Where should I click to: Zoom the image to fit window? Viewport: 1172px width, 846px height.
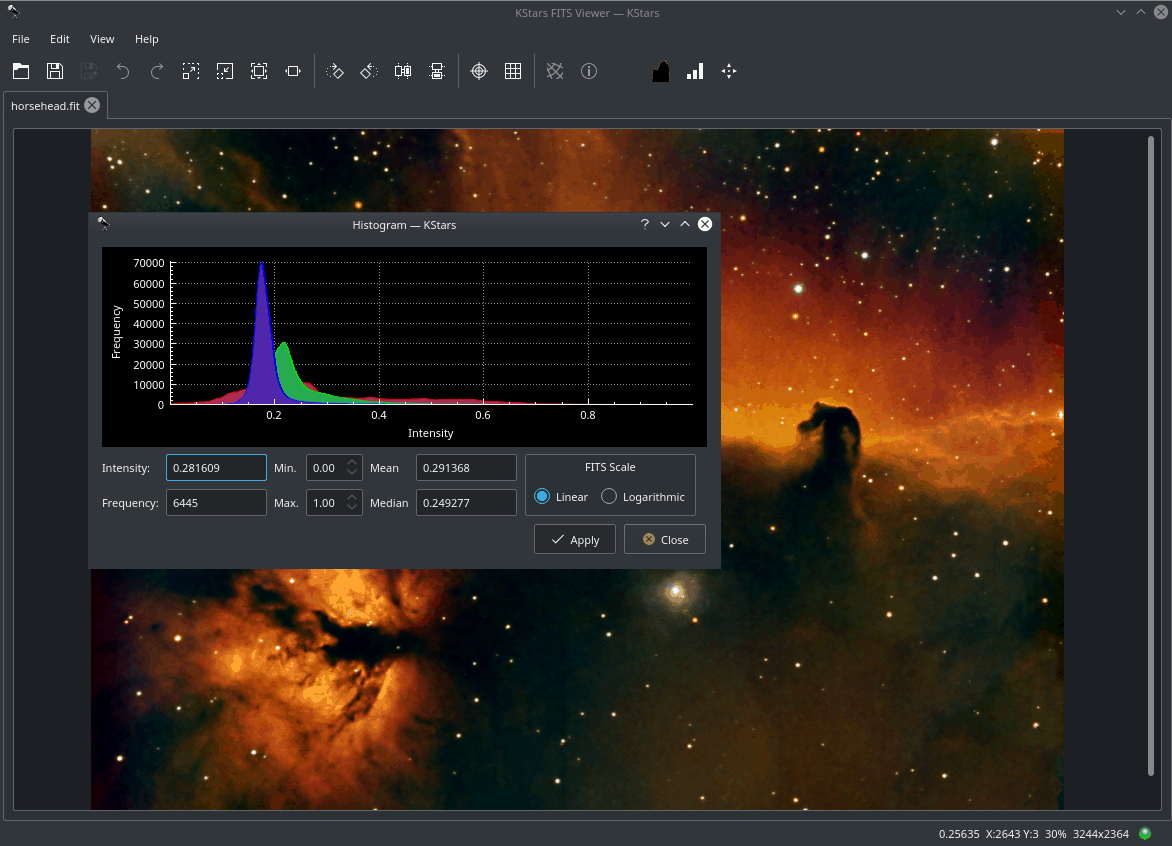[258, 71]
